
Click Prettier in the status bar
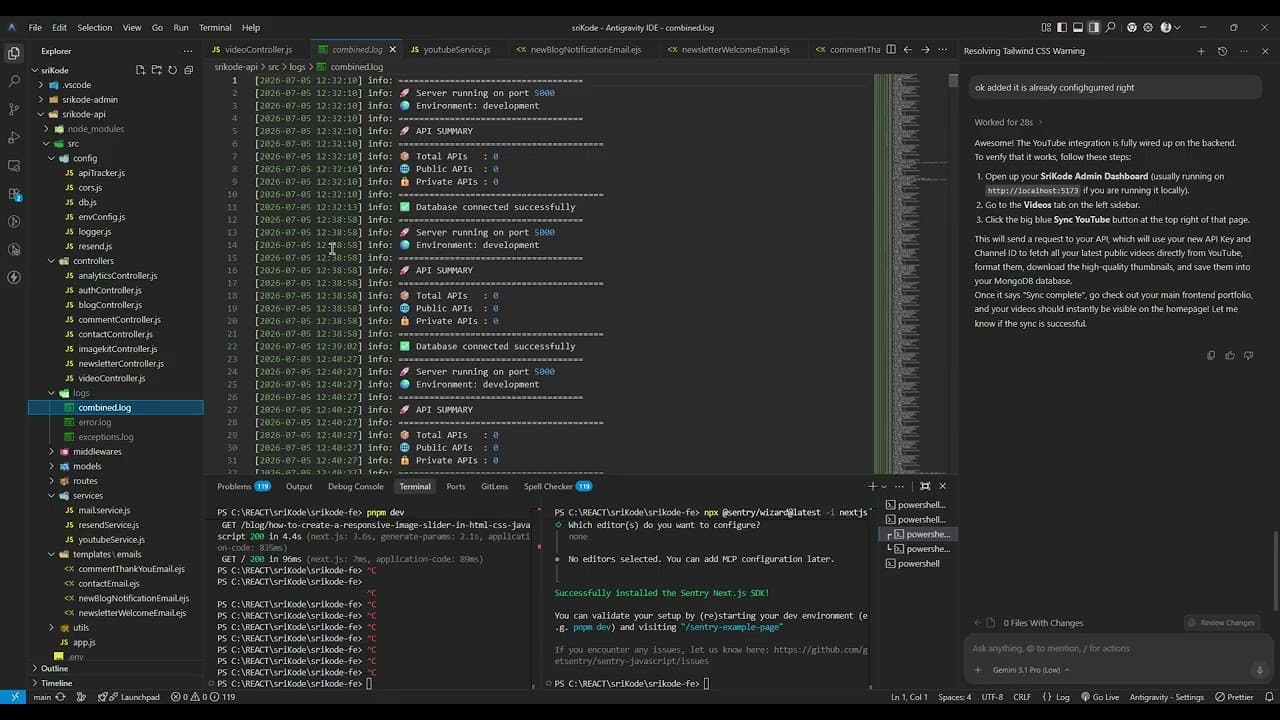point(1234,697)
